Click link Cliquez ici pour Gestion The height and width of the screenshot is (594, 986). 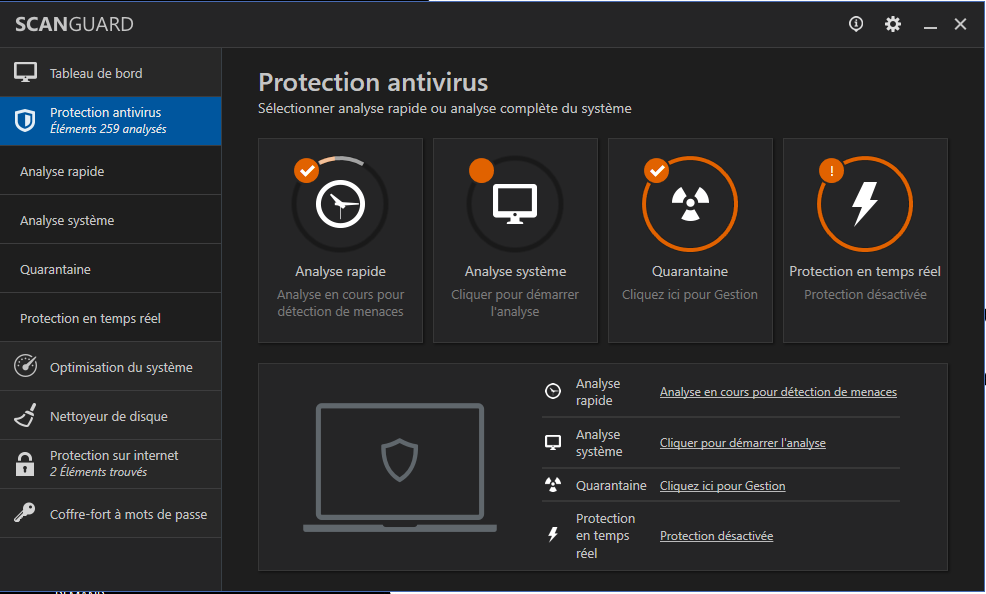click(723, 485)
